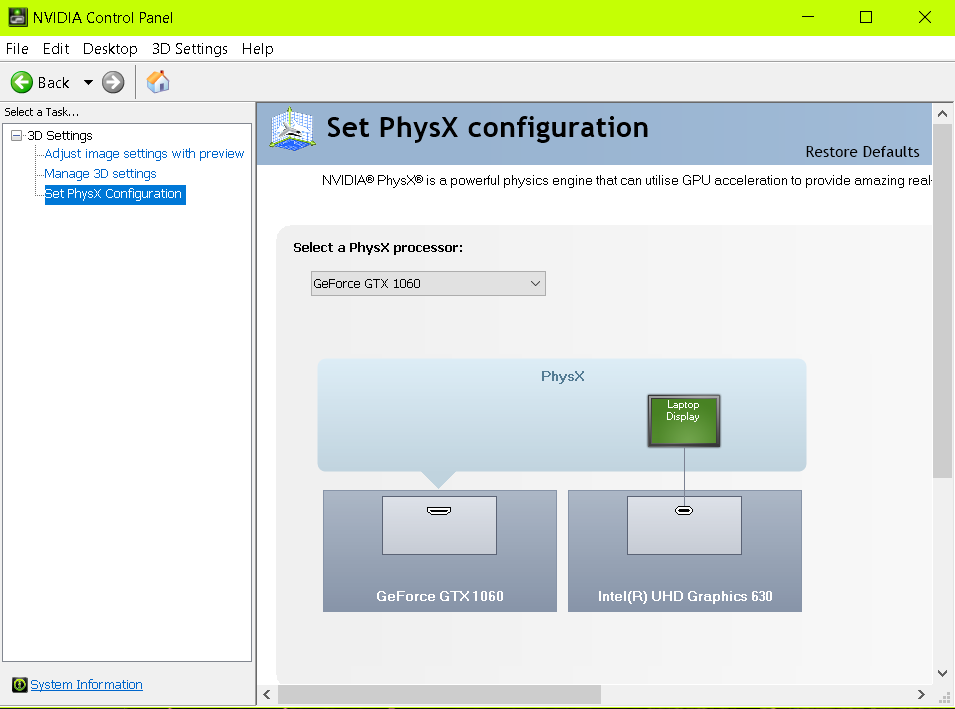
Task: Select Set PhysX Configuration task
Action: [113, 194]
